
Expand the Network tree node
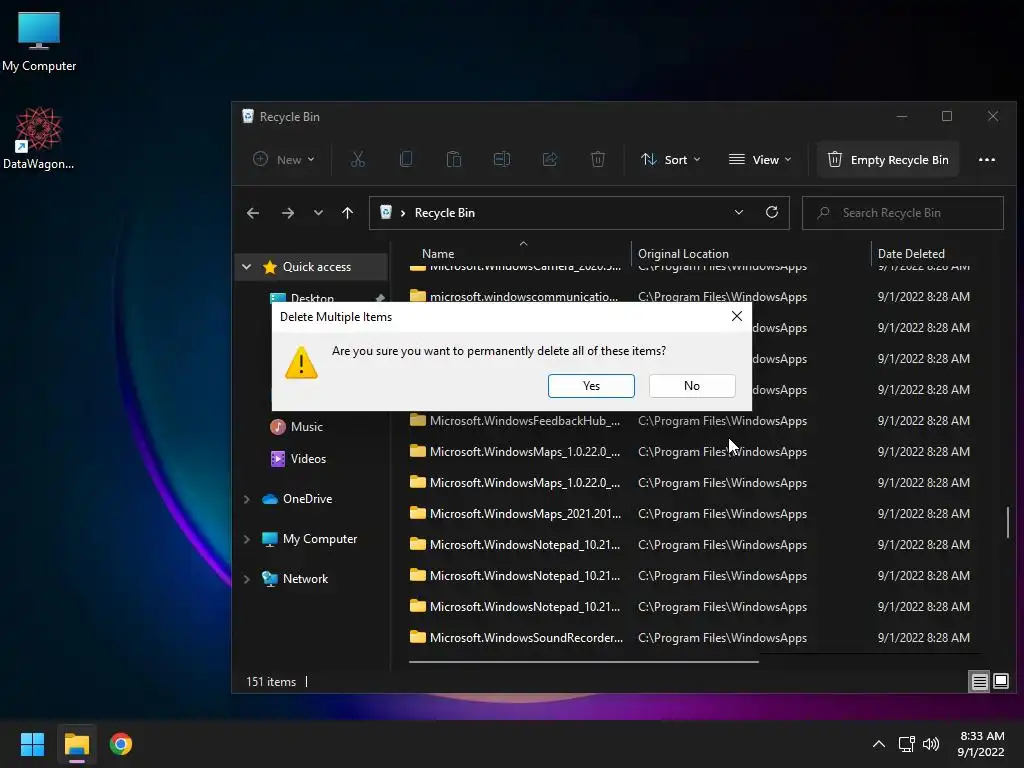pos(246,579)
